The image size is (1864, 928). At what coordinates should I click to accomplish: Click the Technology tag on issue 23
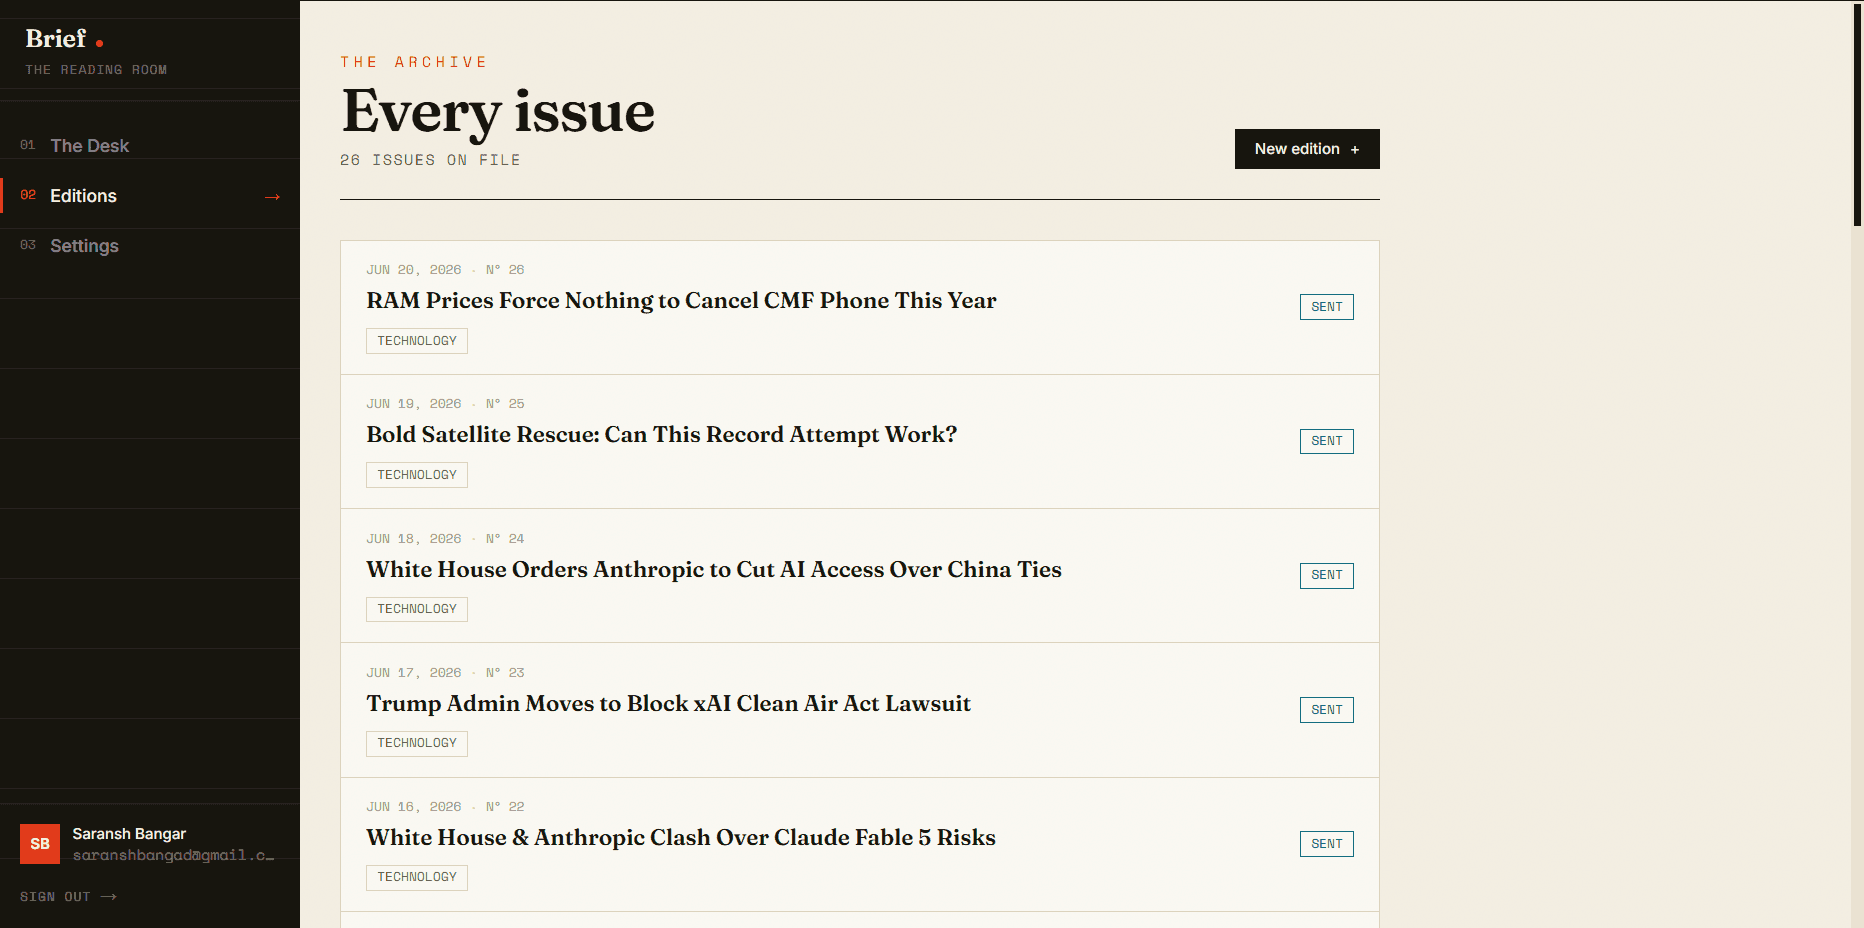[x=417, y=743]
